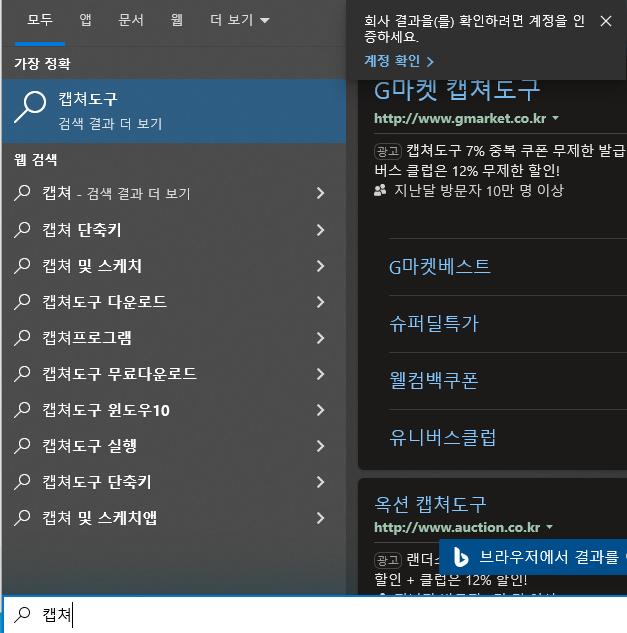Open the 웰컴백쿠폰 sitelink
The image size is (627, 633).
coord(434,380)
